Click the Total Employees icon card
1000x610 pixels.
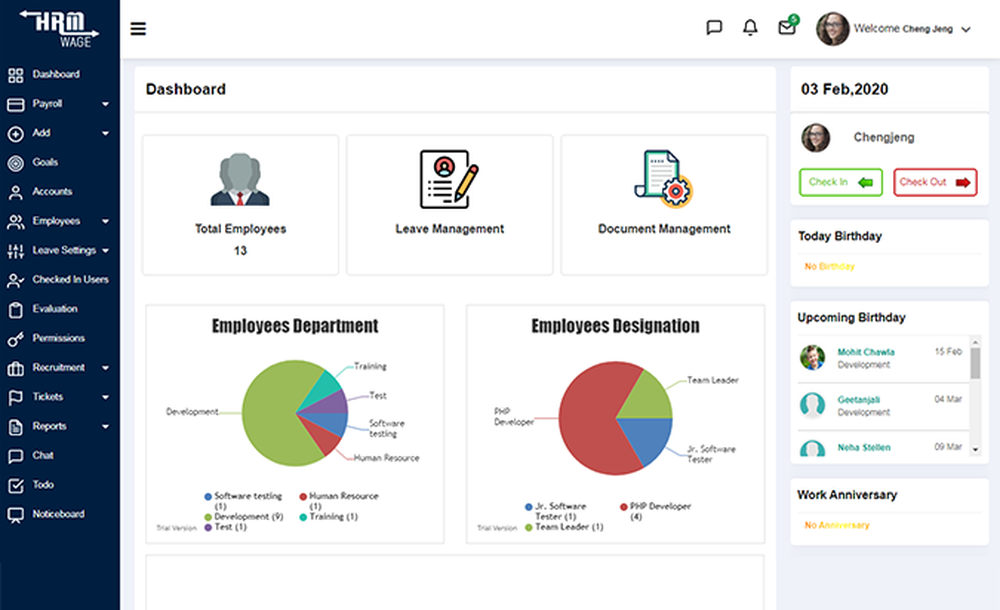point(240,205)
